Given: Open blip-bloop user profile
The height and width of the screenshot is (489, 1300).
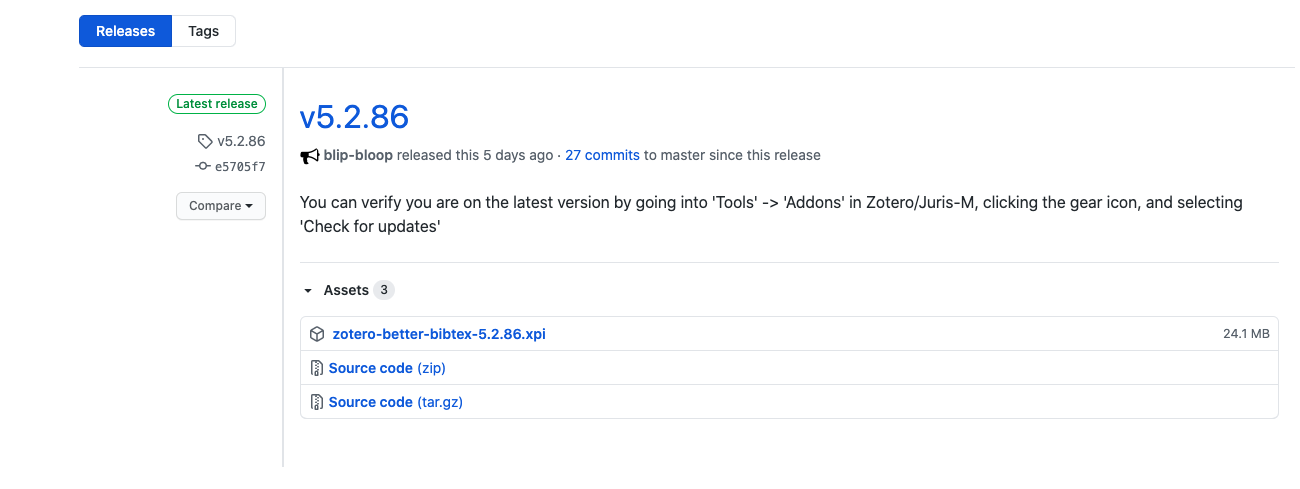Looking at the screenshot, I should [358, 156].
